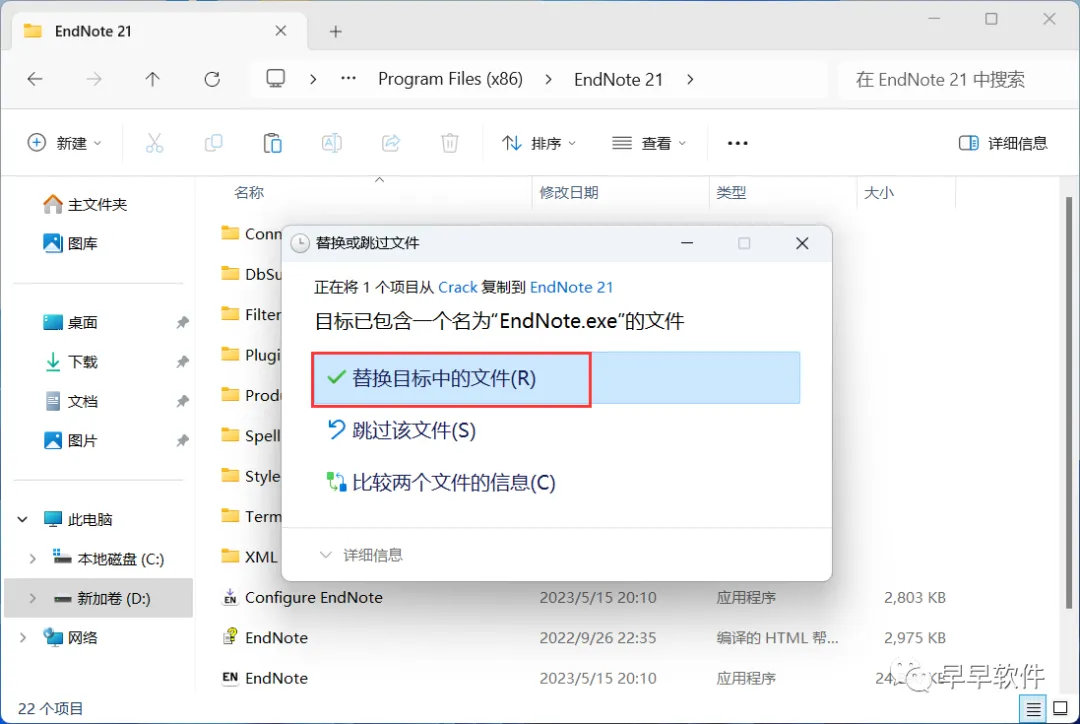The height and width of the screenshot is (724, 1080).
Task: Go up one folder level
Action: coord(152,79)
